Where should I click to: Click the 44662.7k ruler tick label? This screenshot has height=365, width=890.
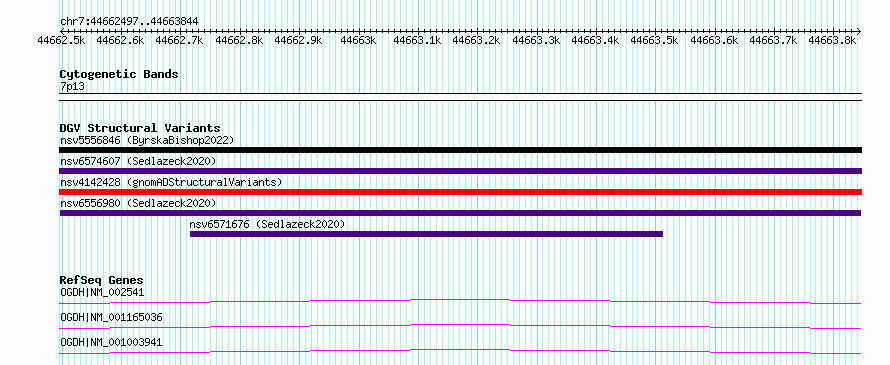(x=180, y=40)
